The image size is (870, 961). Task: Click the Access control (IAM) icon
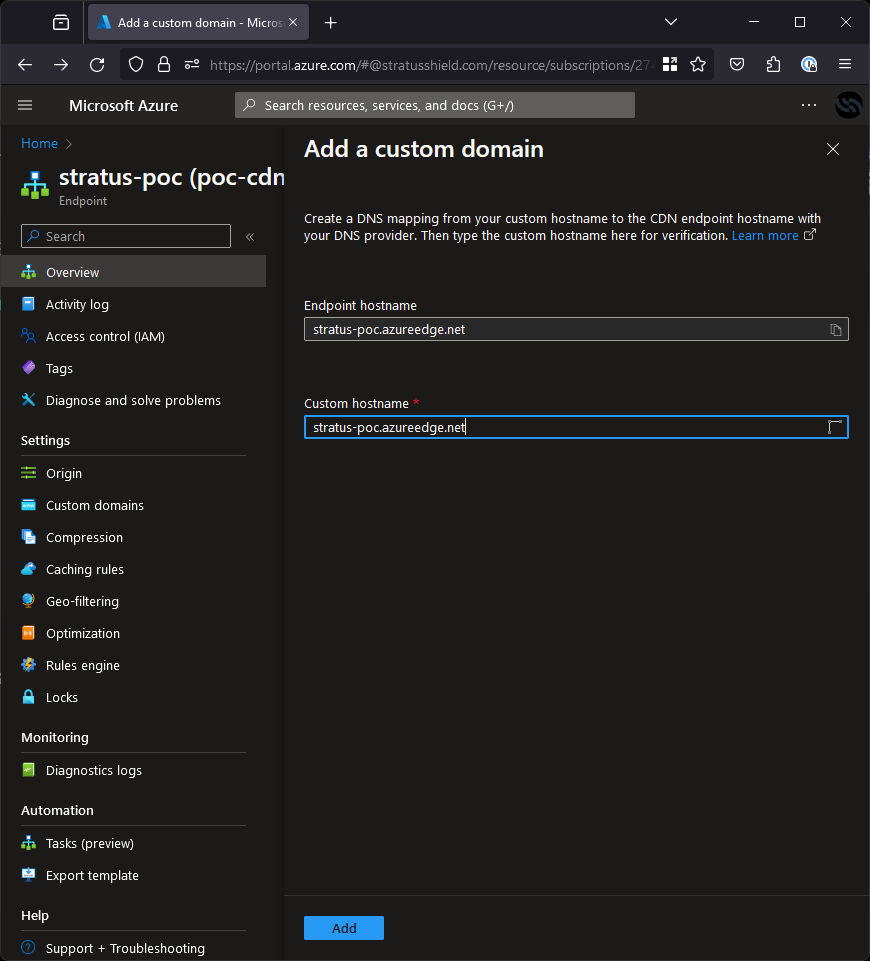28,336
